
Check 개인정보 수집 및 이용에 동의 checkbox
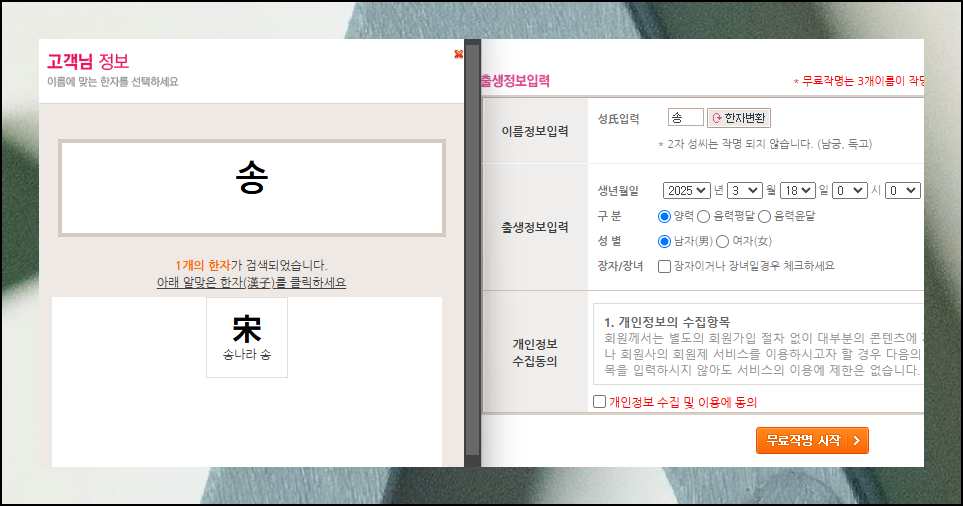click(x=599, y=402)
